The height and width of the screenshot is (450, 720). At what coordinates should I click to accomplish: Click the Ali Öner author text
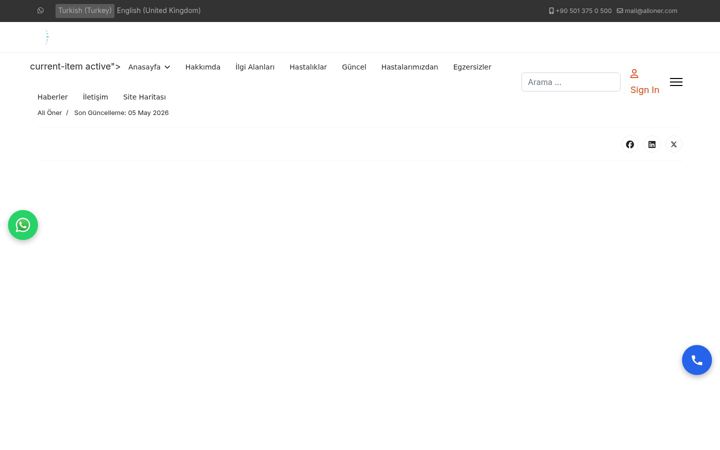50,113
